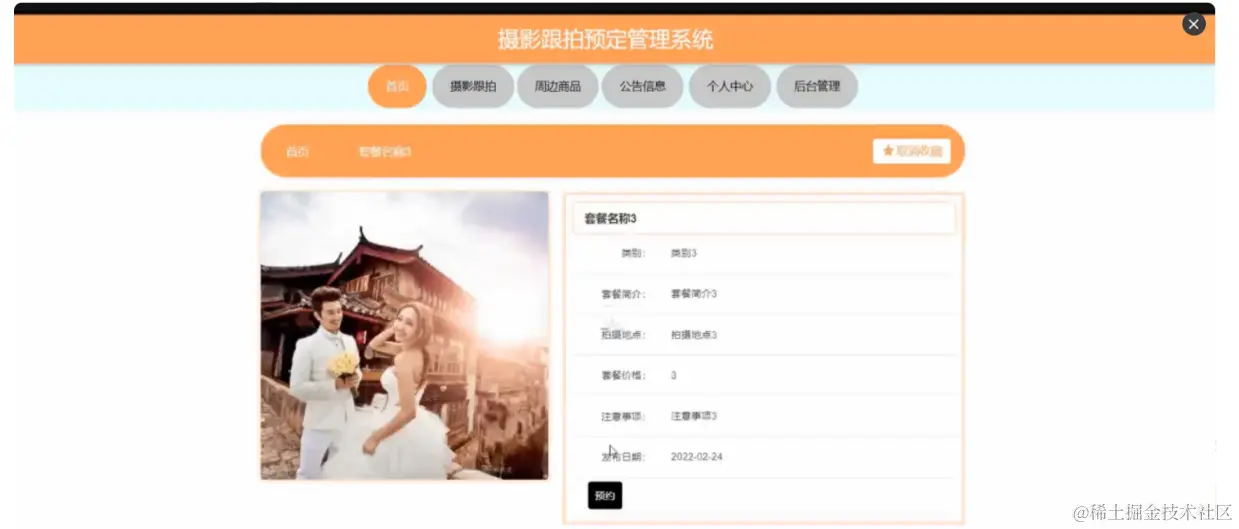The width and height of the screenshot is (1239, 529).
Task: Switch to the 摄影跟拍 tab
Action: point(473,86)
